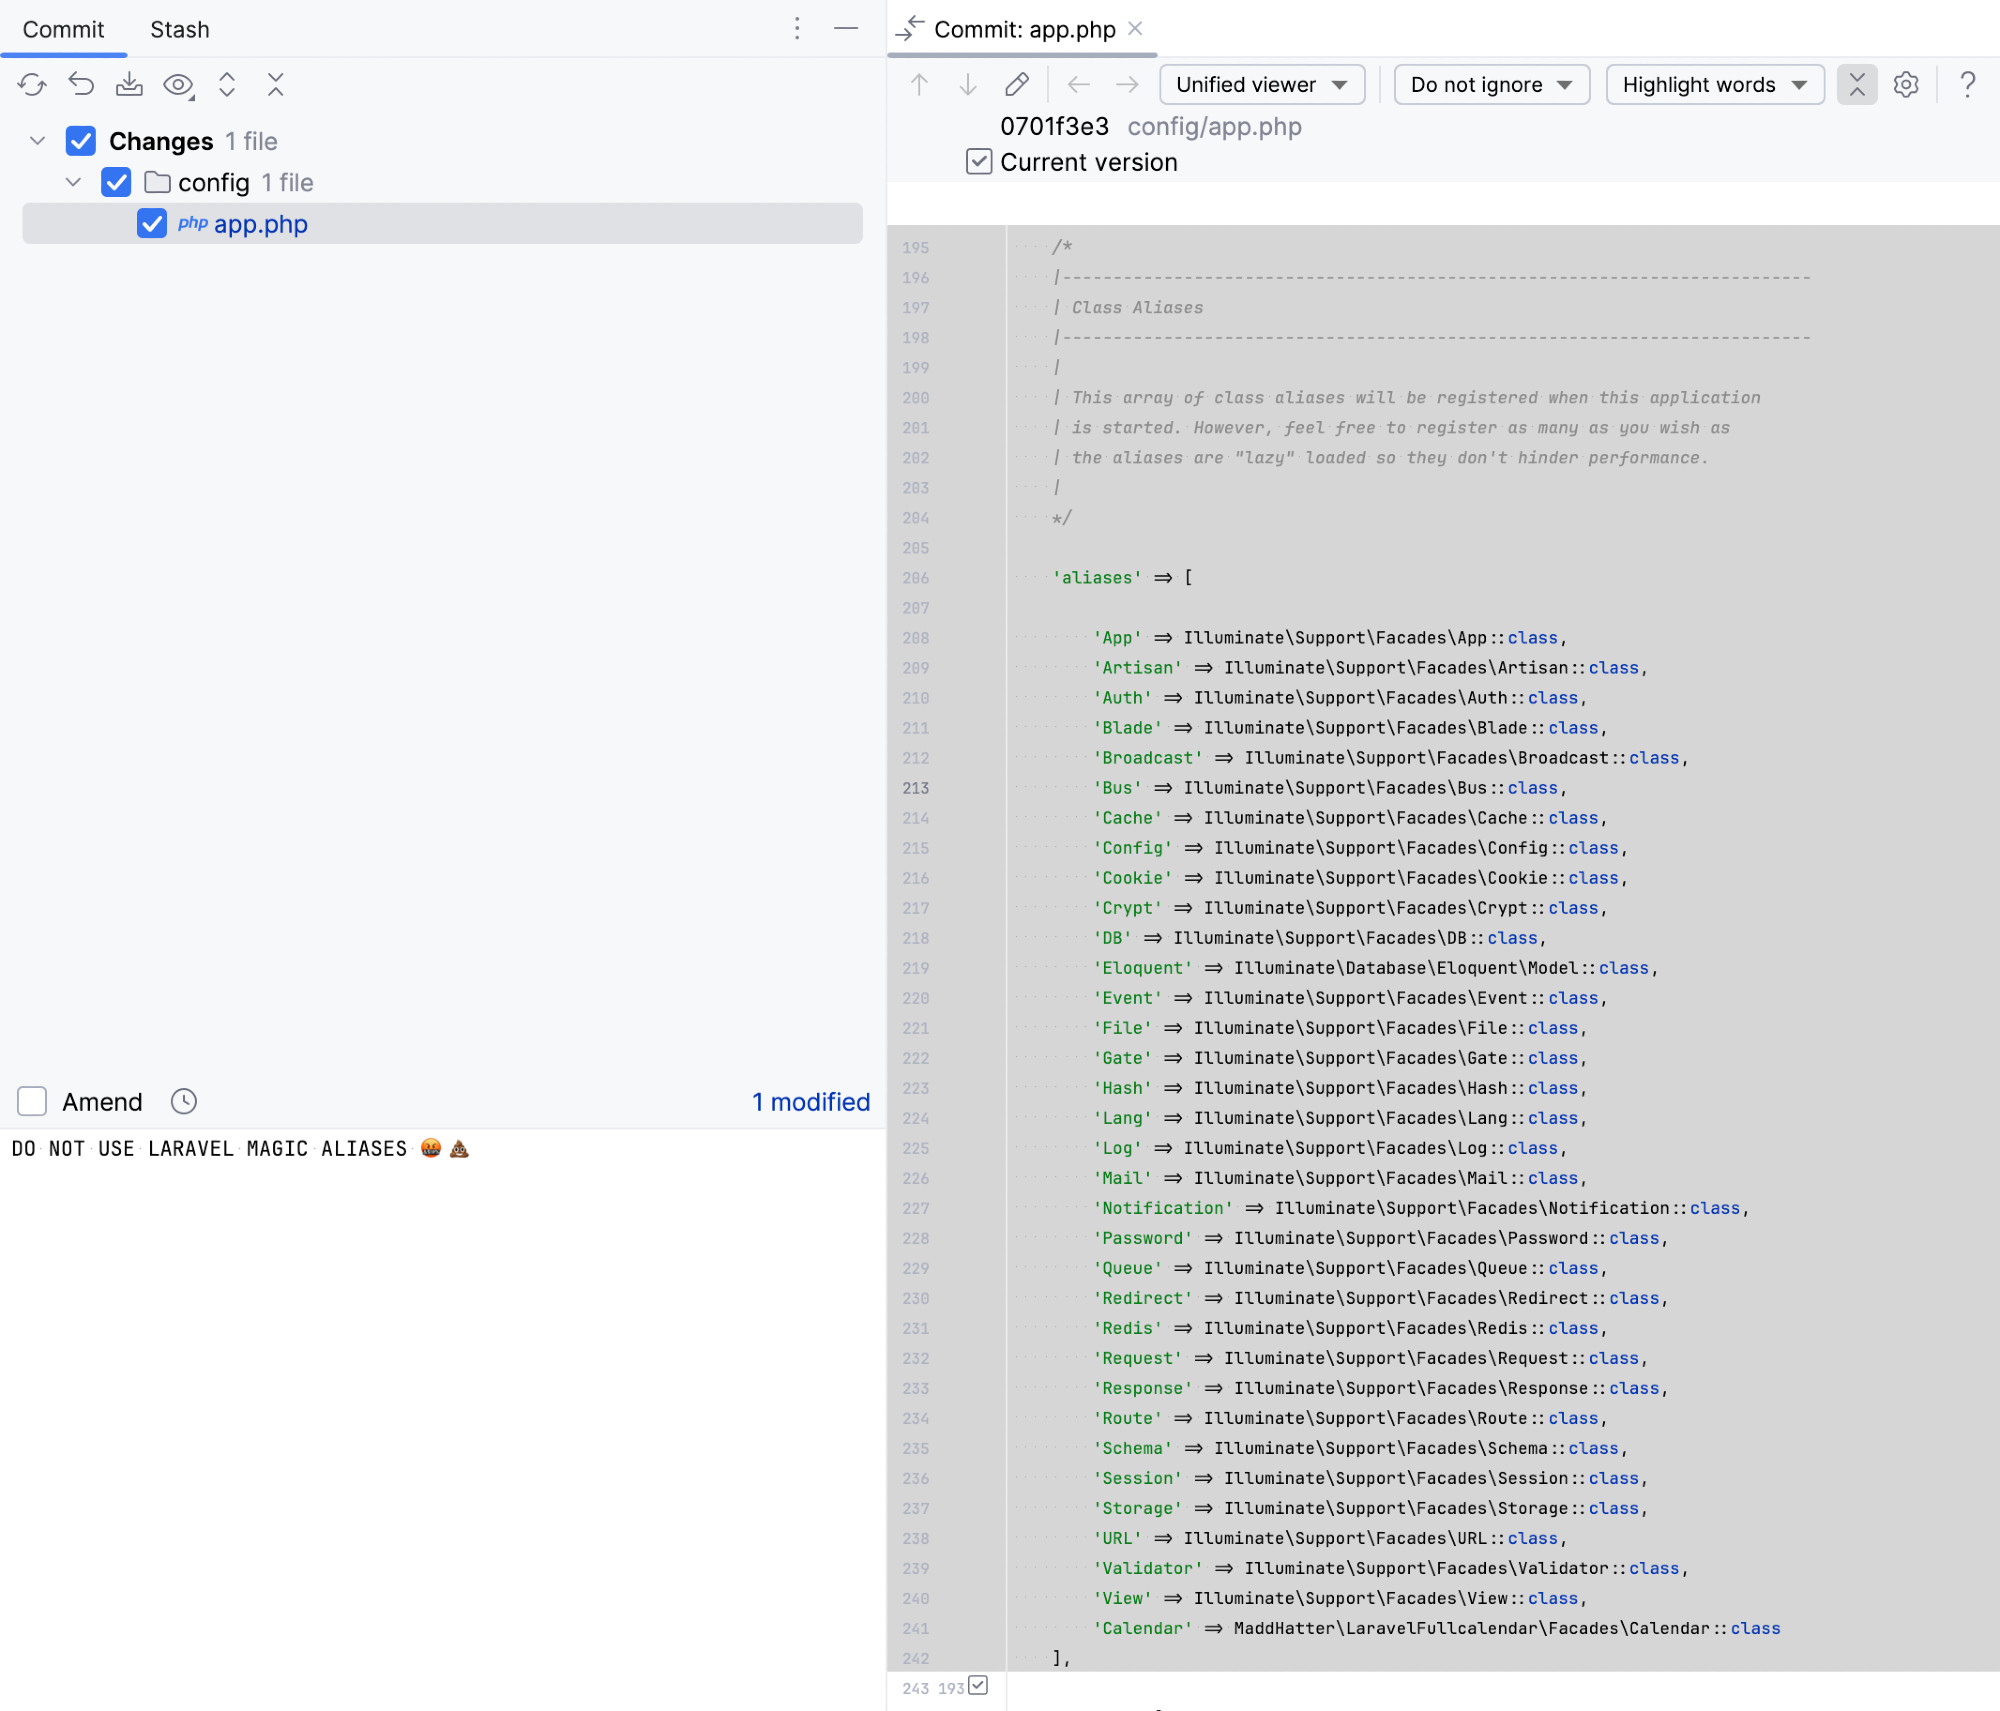Toggle the app.php file checkbox
Screen dimensions: 2000x1711
(152, 223)
